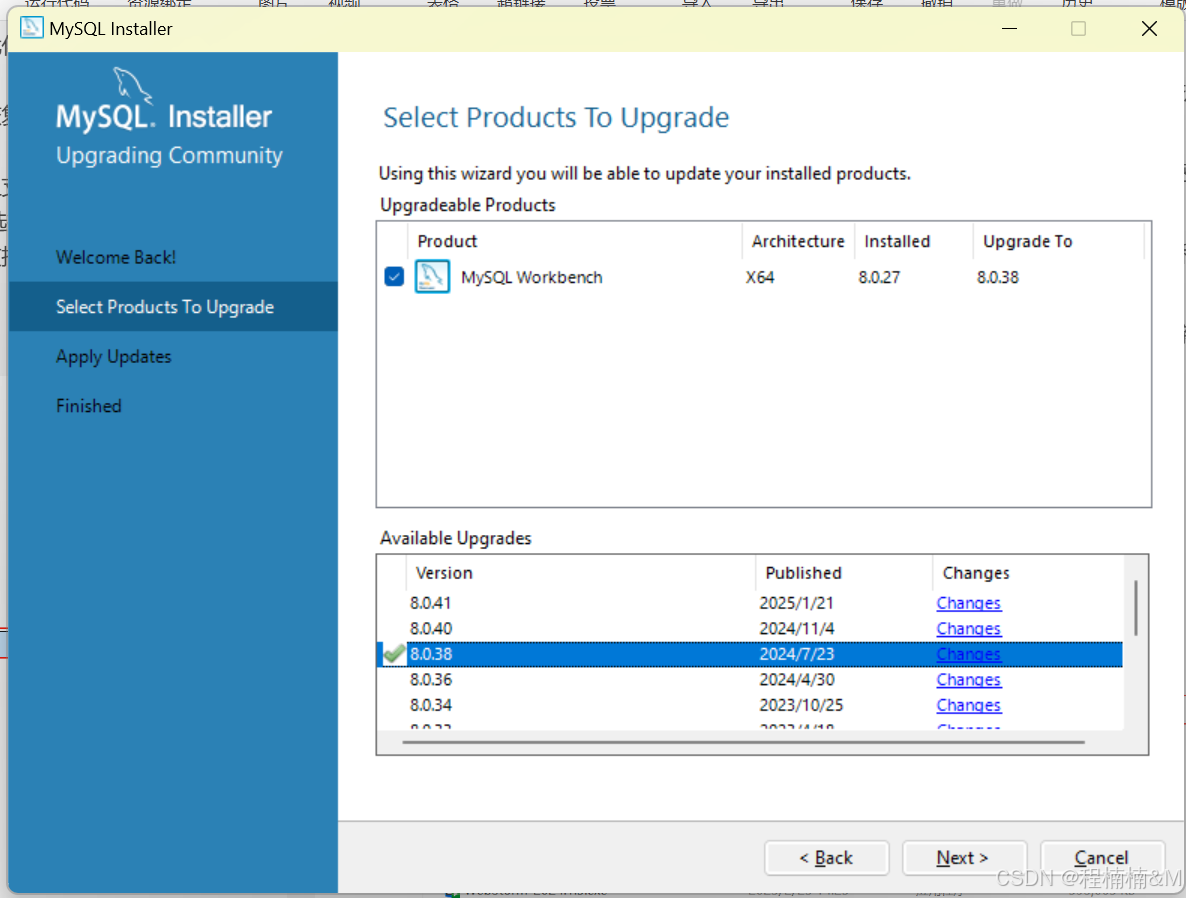Click the published date 2024/11/4
This screenshot has width=1186, height=898.
coord(796,629)
